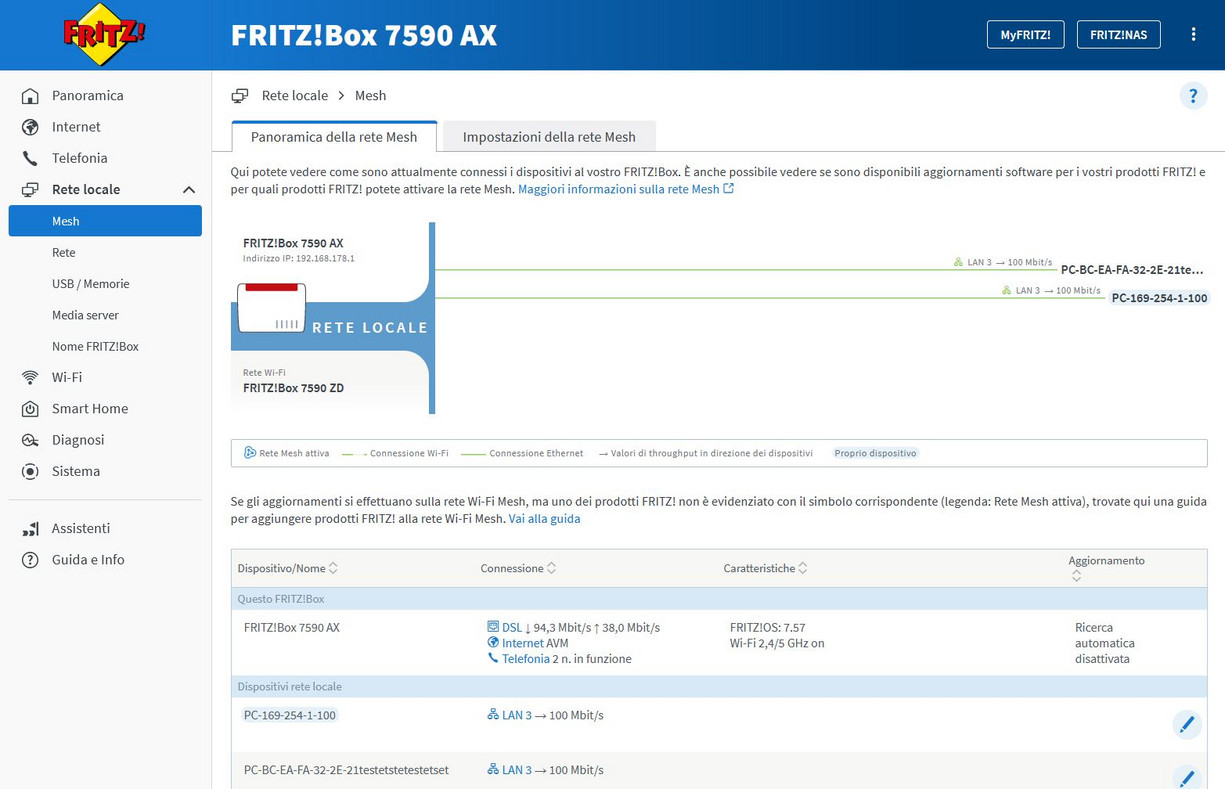Click the Assistenti wizard icon
Image resolution: width=1225 pixels, height=789 pixels.
coord(31,528)
